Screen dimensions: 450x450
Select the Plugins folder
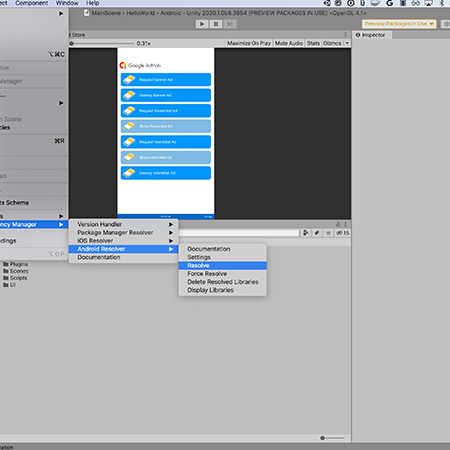16,264
